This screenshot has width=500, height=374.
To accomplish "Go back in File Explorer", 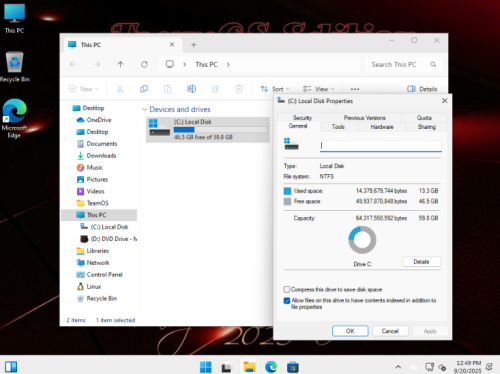I will 73,64.
